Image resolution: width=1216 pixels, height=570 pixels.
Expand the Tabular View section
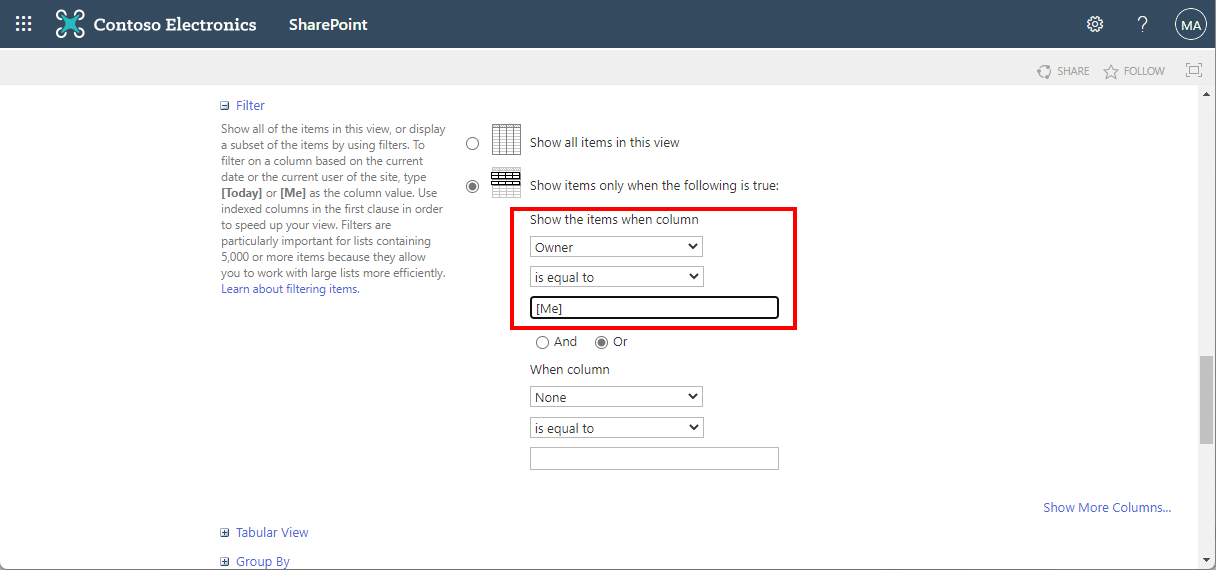(225, 533)
